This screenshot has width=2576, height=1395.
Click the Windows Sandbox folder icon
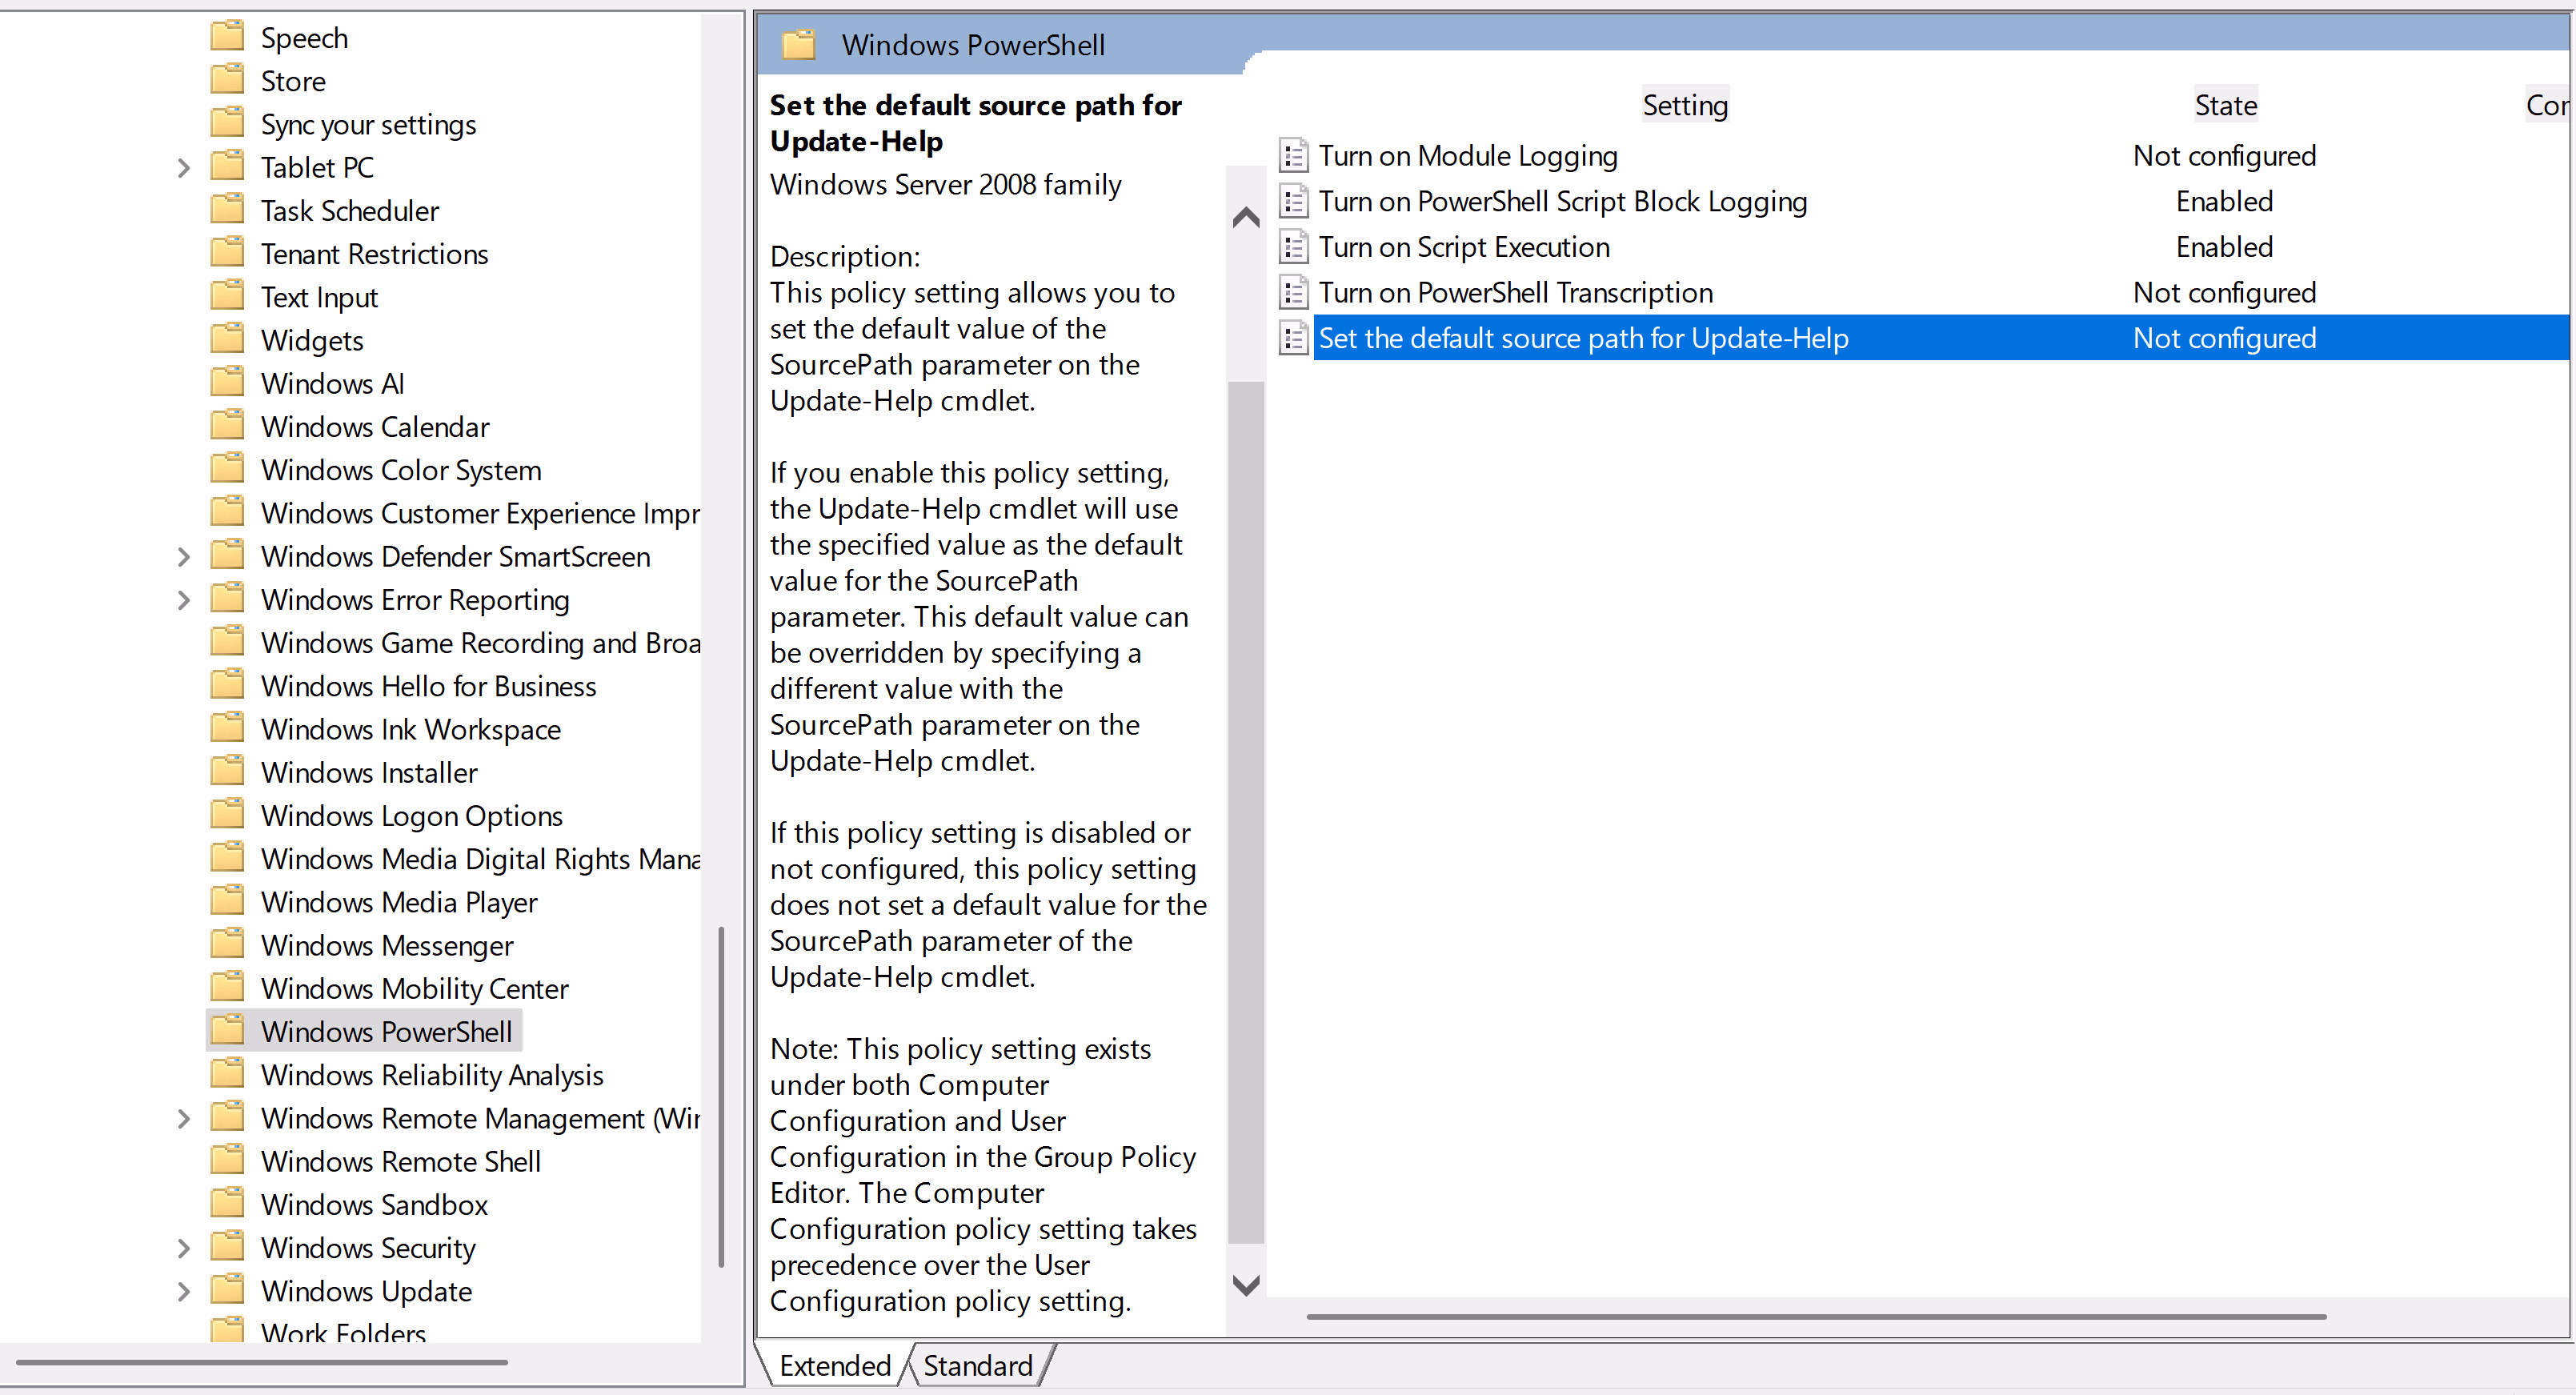[228, 1203]
